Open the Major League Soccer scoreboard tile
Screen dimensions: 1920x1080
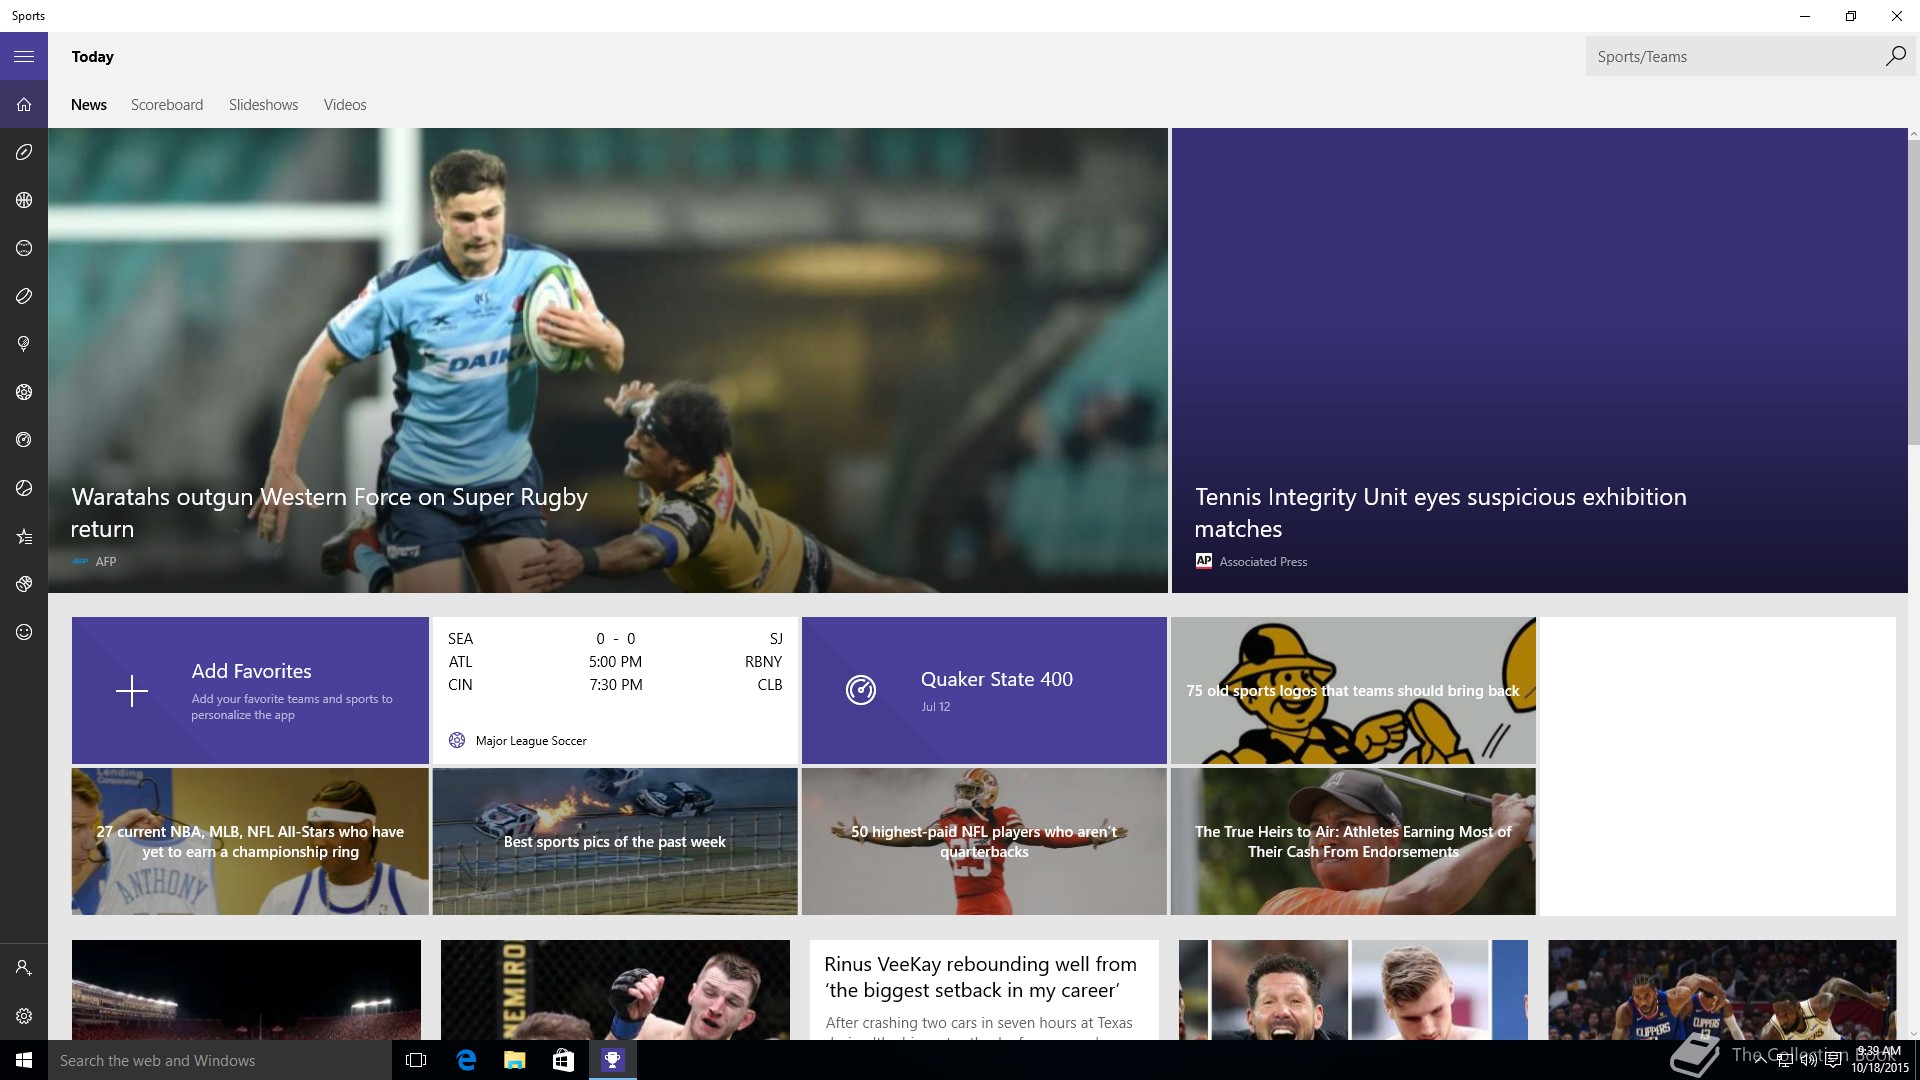click(615, 690)
